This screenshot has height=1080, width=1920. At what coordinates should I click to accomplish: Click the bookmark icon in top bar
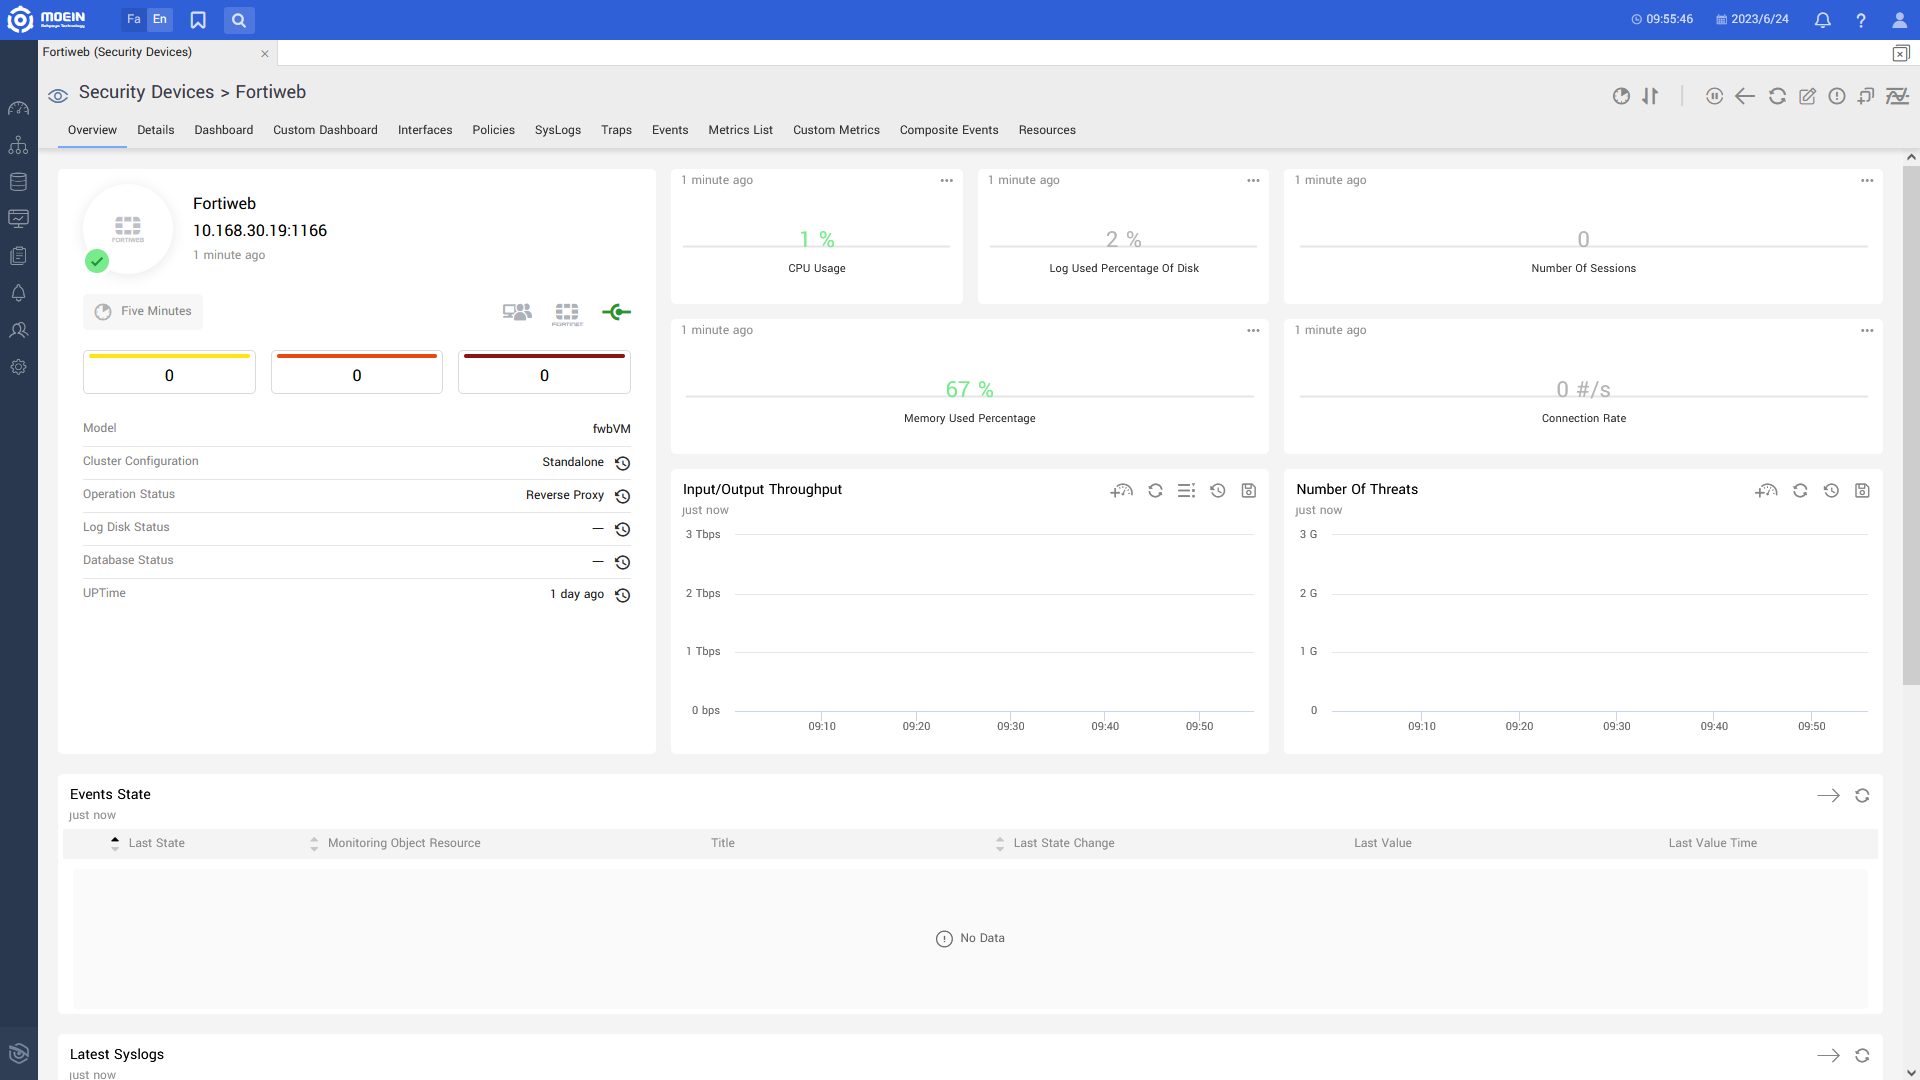[x=198, y=20]
